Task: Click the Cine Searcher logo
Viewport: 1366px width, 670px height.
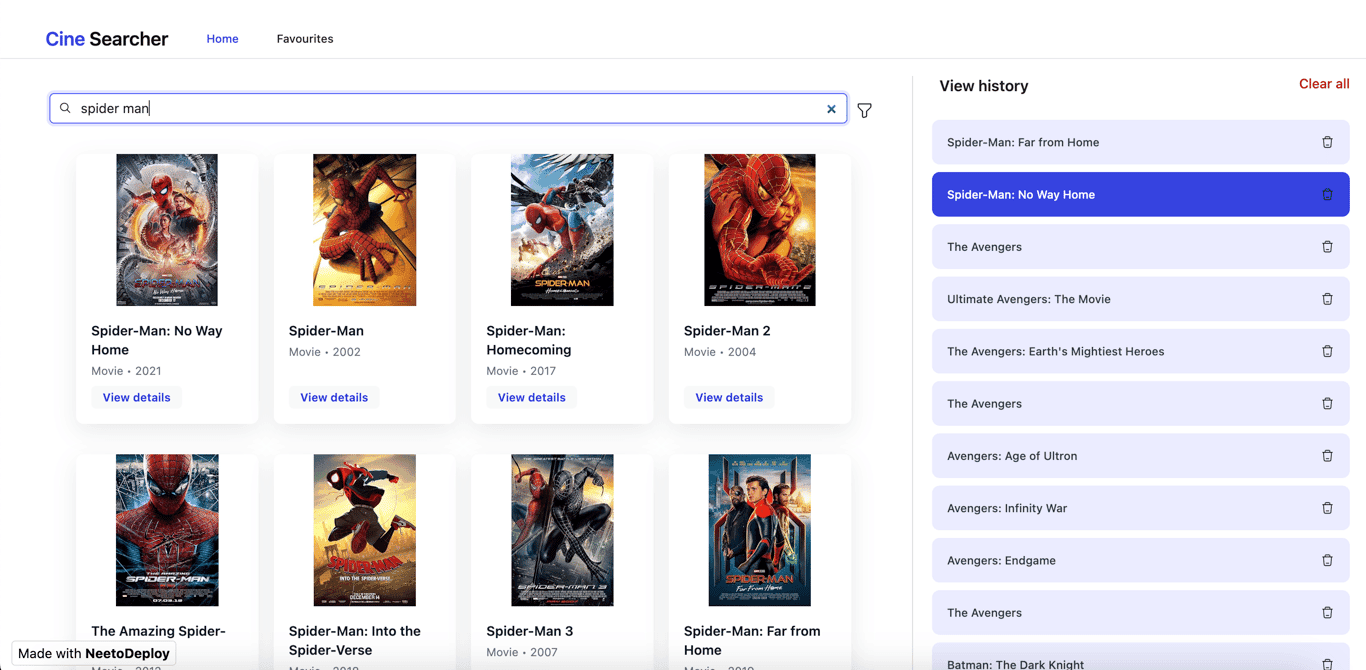Action: (x=107, y=39)
